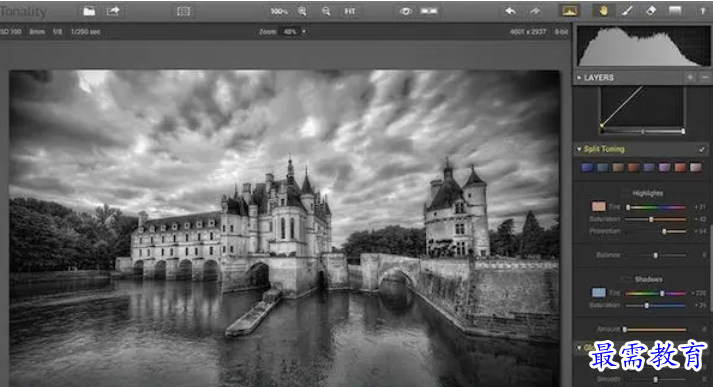Adjust the midpoint handle under the curve
The image size is (713, 387).
click(643, 131)
